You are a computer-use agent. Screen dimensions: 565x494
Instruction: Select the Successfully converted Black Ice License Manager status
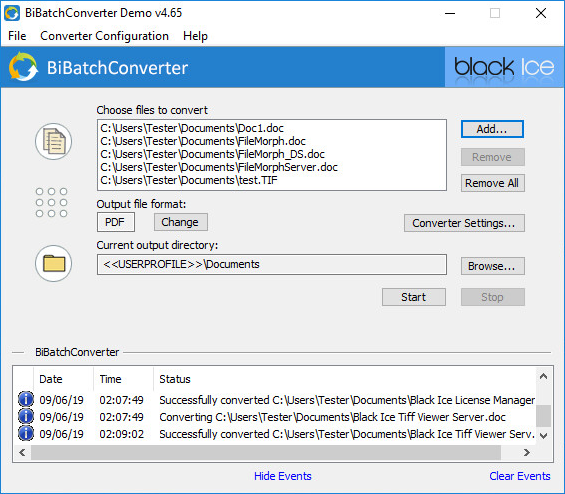tap(347, 400)
